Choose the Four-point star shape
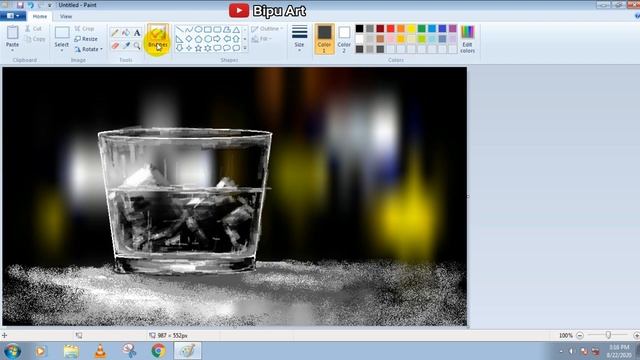Viewport: 640px width, 360px height. point(189,48)
